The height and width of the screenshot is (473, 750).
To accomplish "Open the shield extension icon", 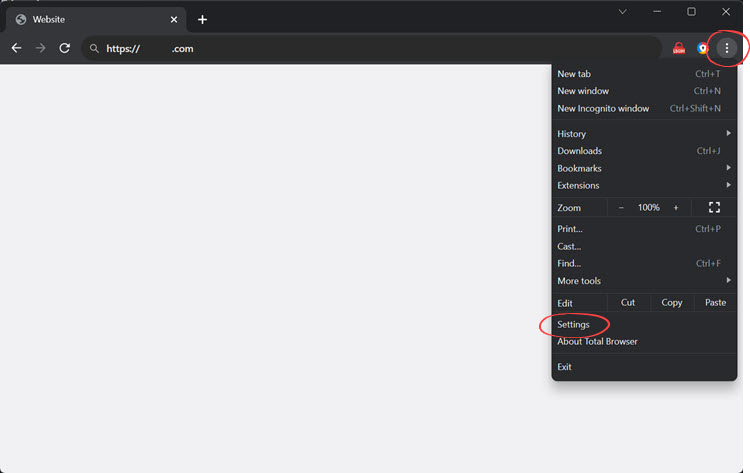I will click(x=702, y=48).
